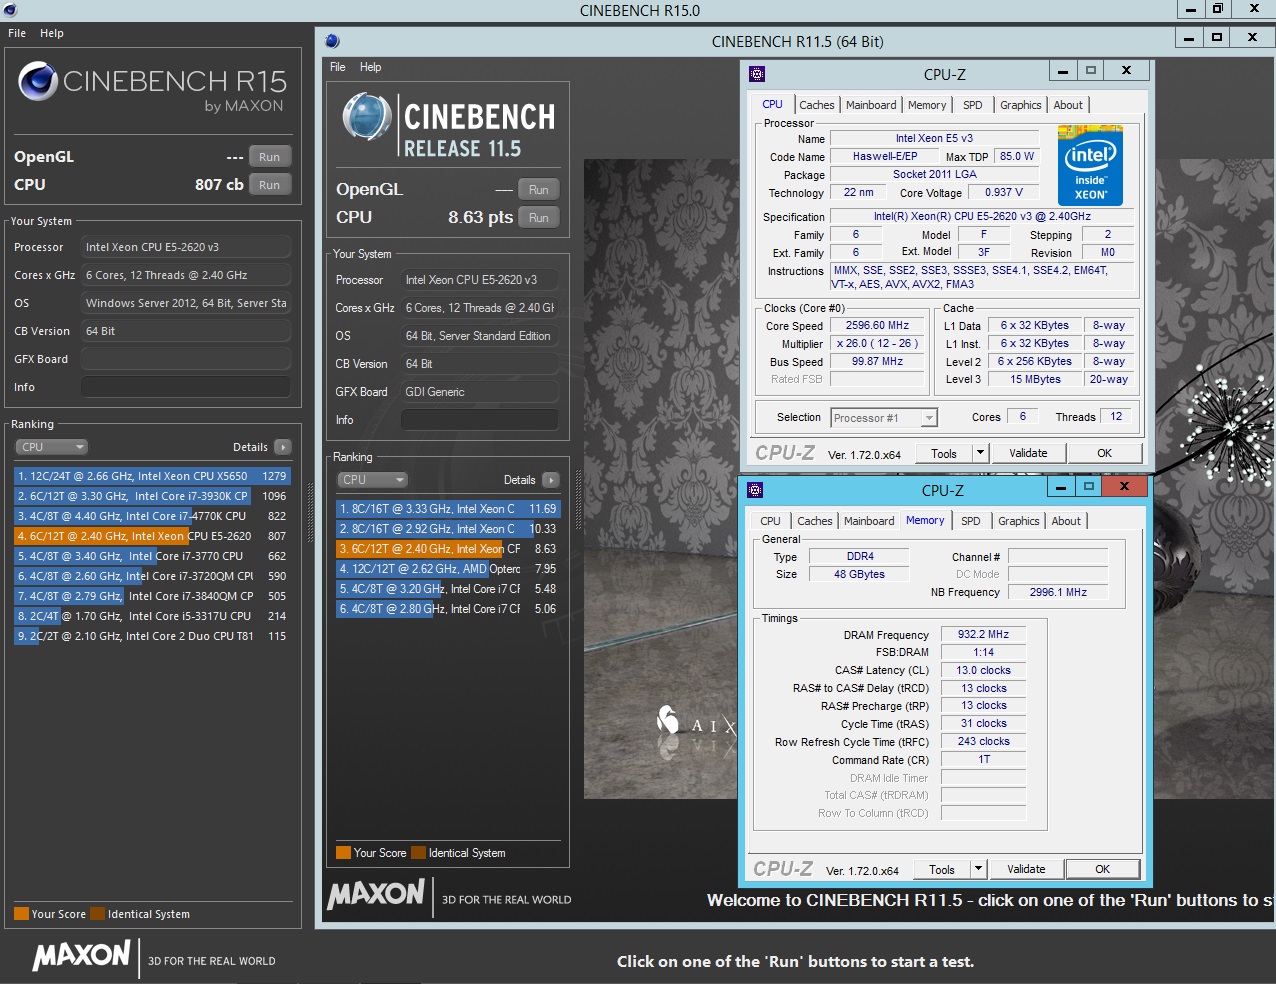This screenshot has height=984, width=1276.
Task: Click Validate in top CPU-Z window
Action: tap(1028, 453)
